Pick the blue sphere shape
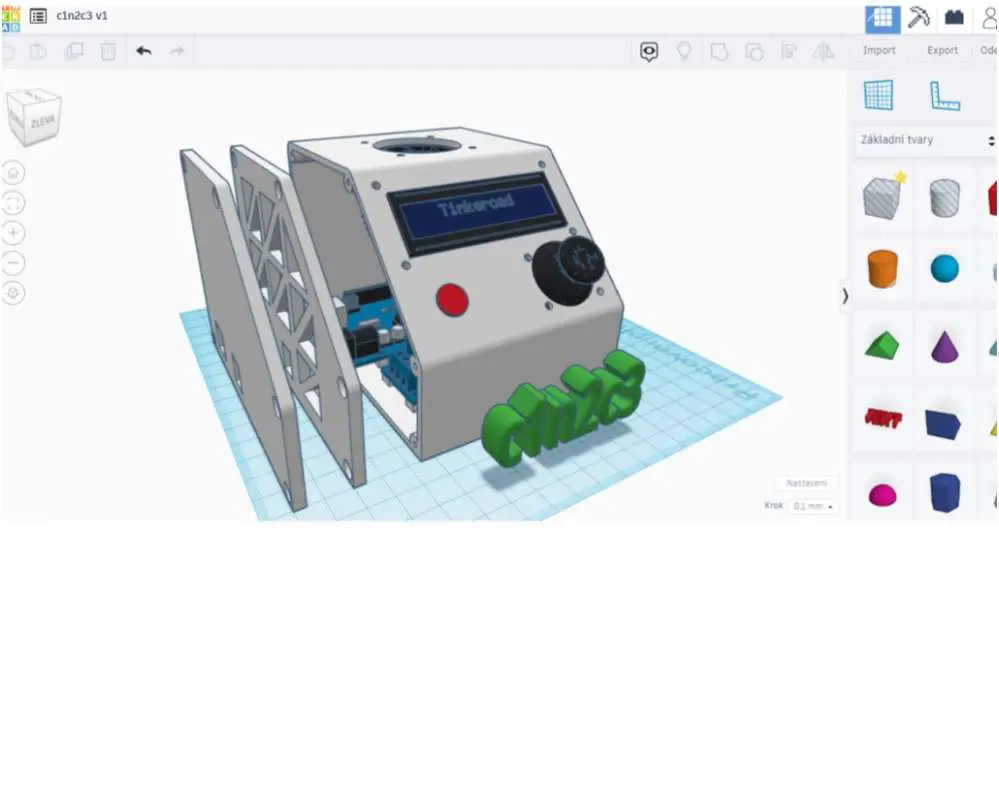 click(945, 268)
